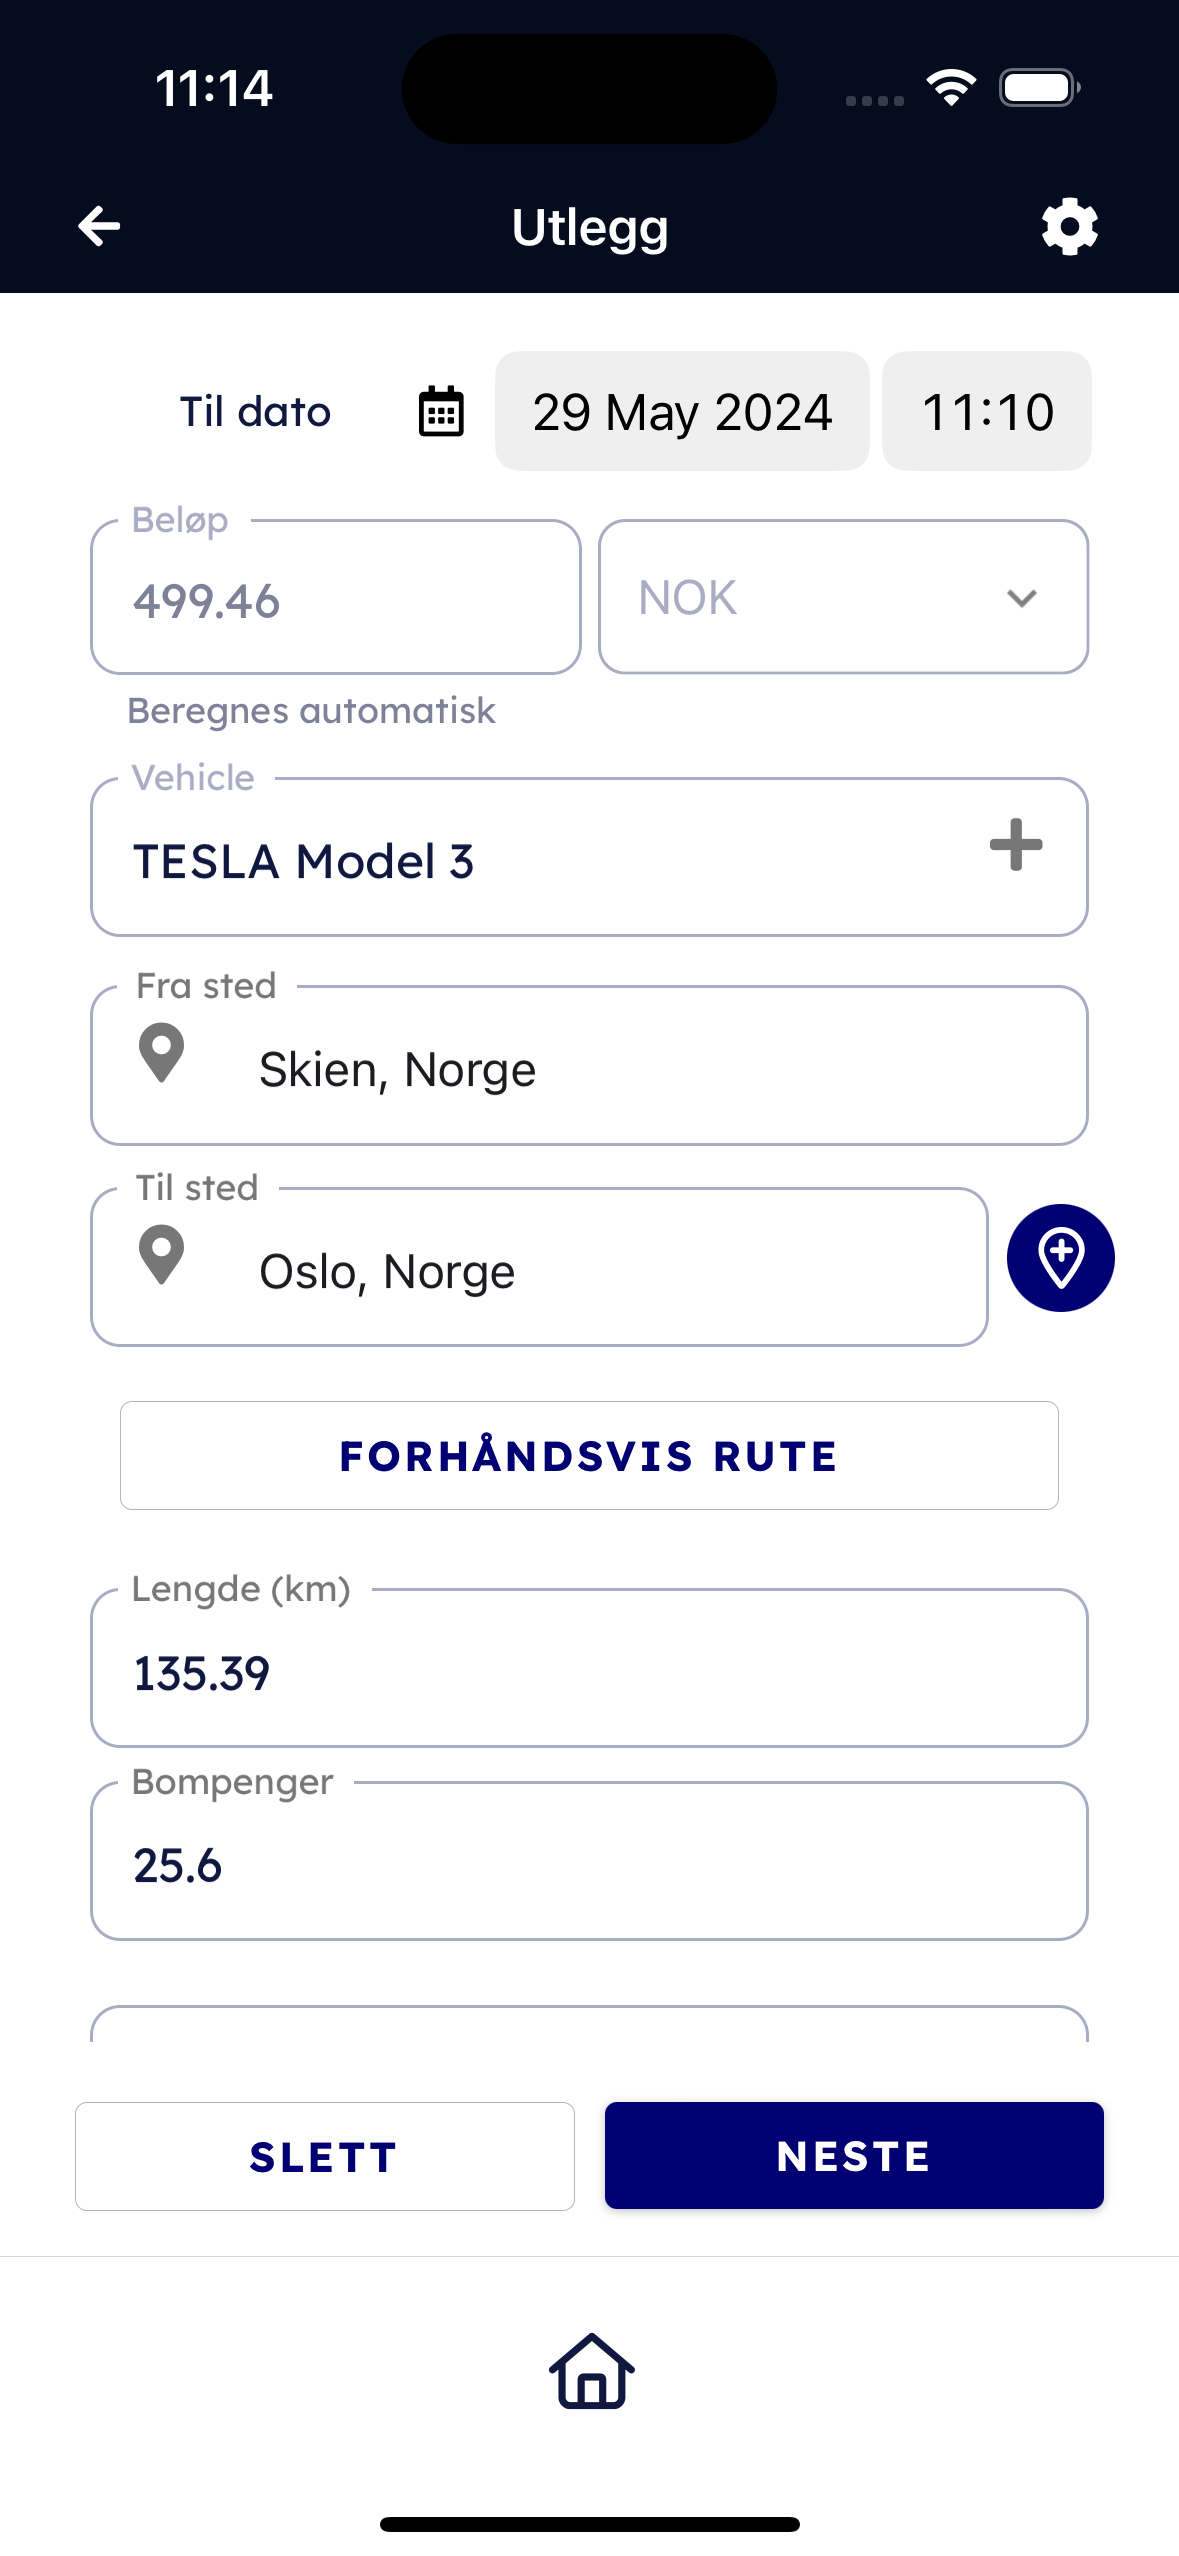
Task: Open the 11:10 time picker
Action: pos(986,411)
